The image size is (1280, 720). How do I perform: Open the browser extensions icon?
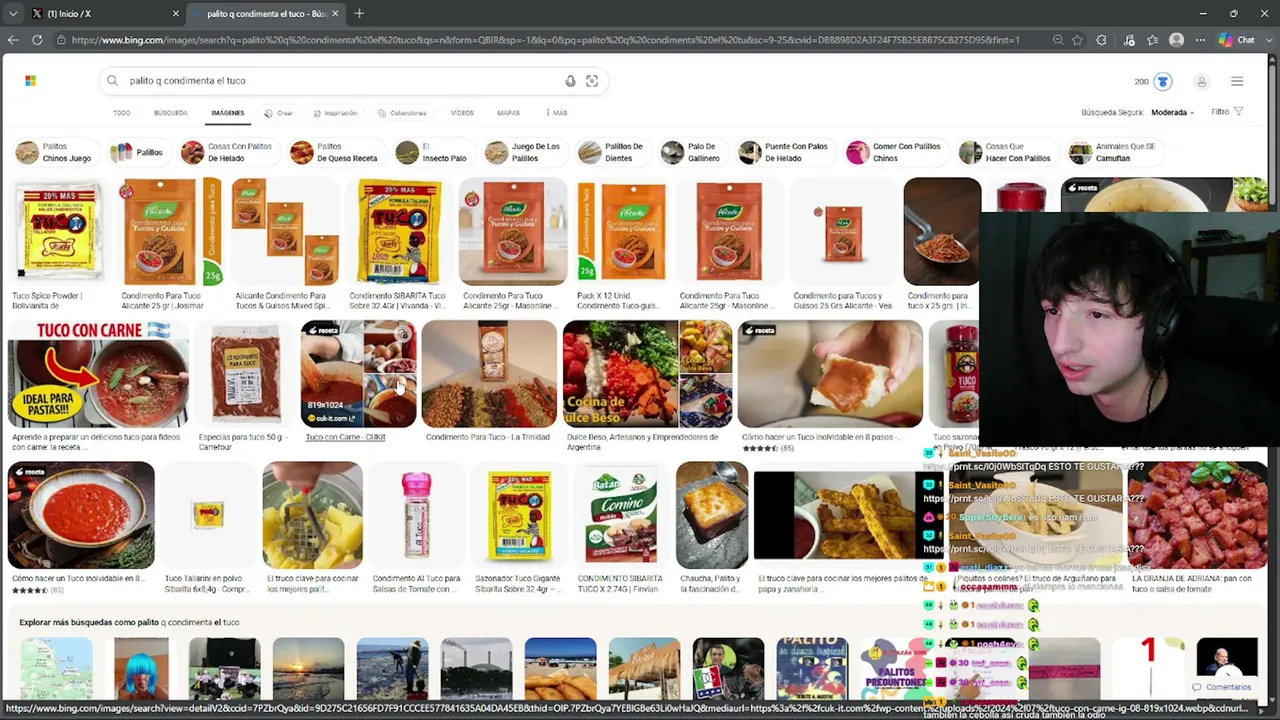1102,40
